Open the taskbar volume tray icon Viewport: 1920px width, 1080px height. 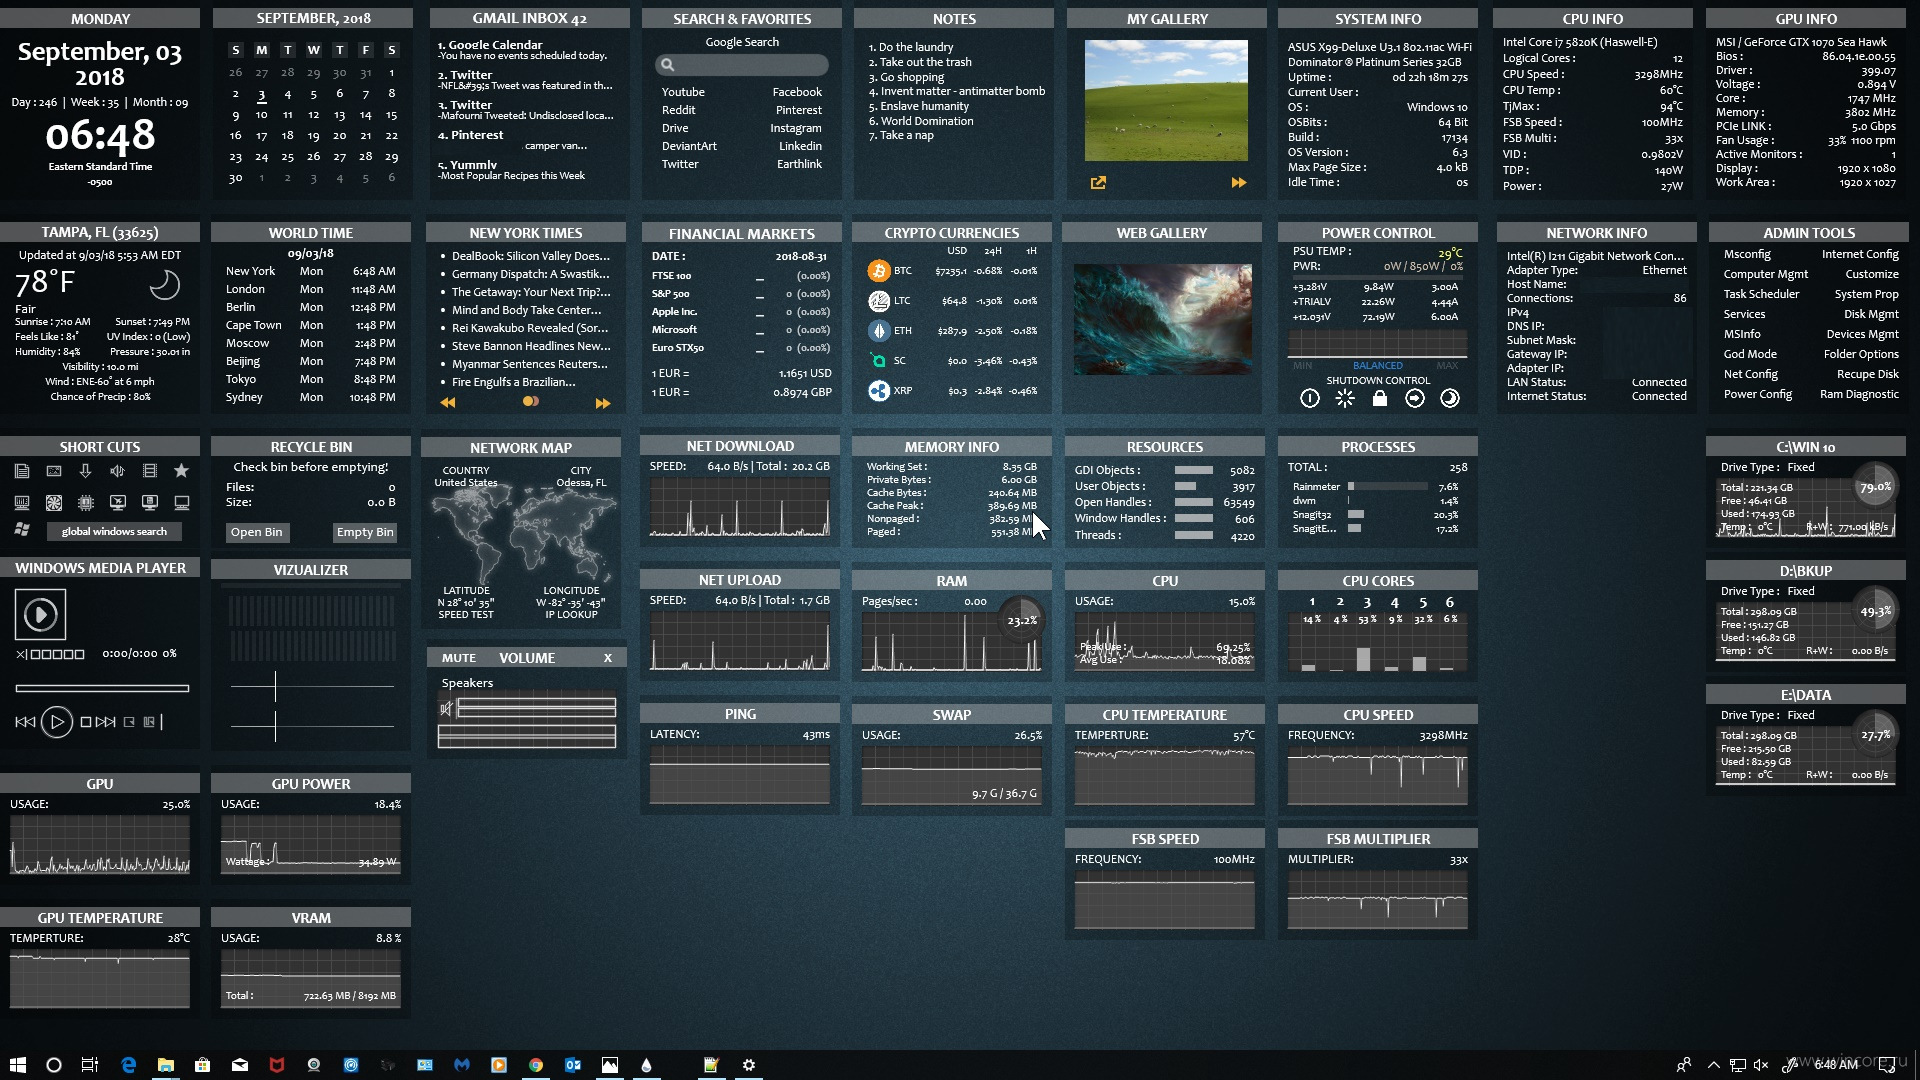1761,1065
